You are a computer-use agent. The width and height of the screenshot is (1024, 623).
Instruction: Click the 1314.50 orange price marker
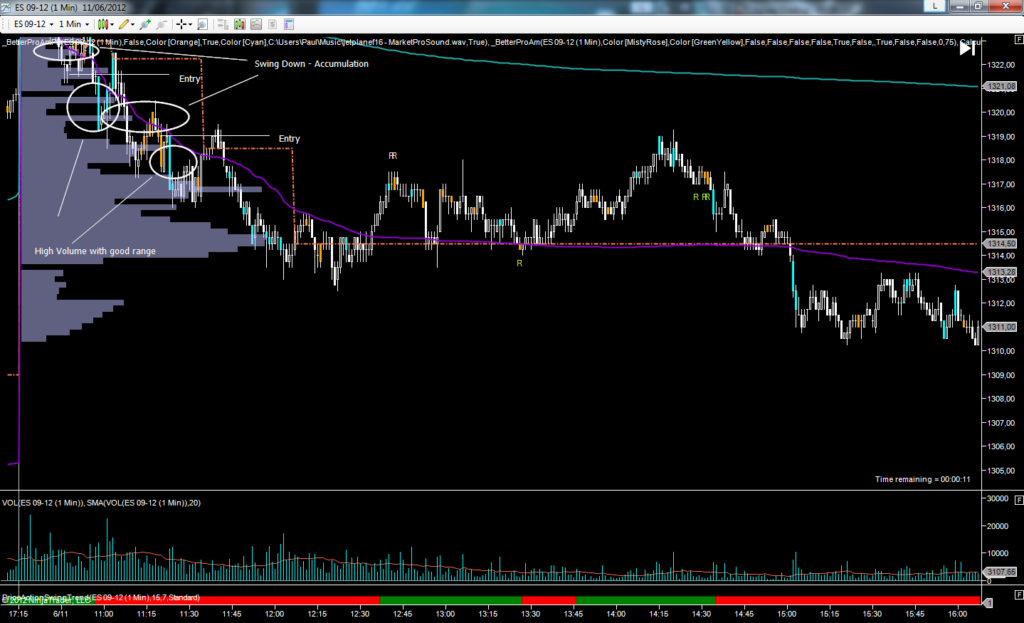pyautogui.click(x=1000, y=243)
